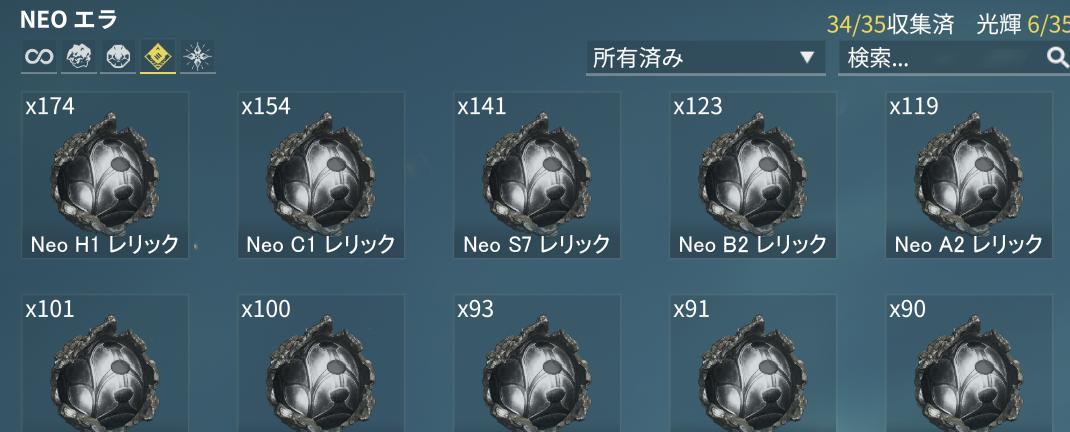Screen dimensions: 1070x432
Task: Select the Neo C1 レリック x154
Action: (321, 175)
